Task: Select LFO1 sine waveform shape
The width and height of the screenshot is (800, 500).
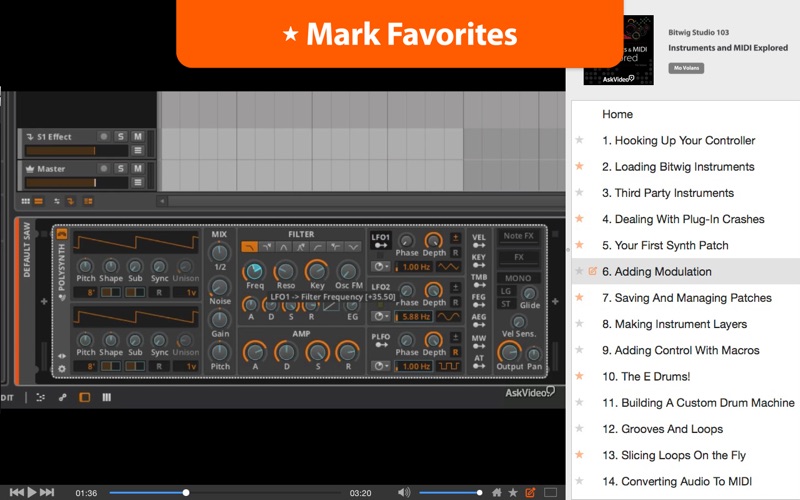Action: (x=448, y=267)
